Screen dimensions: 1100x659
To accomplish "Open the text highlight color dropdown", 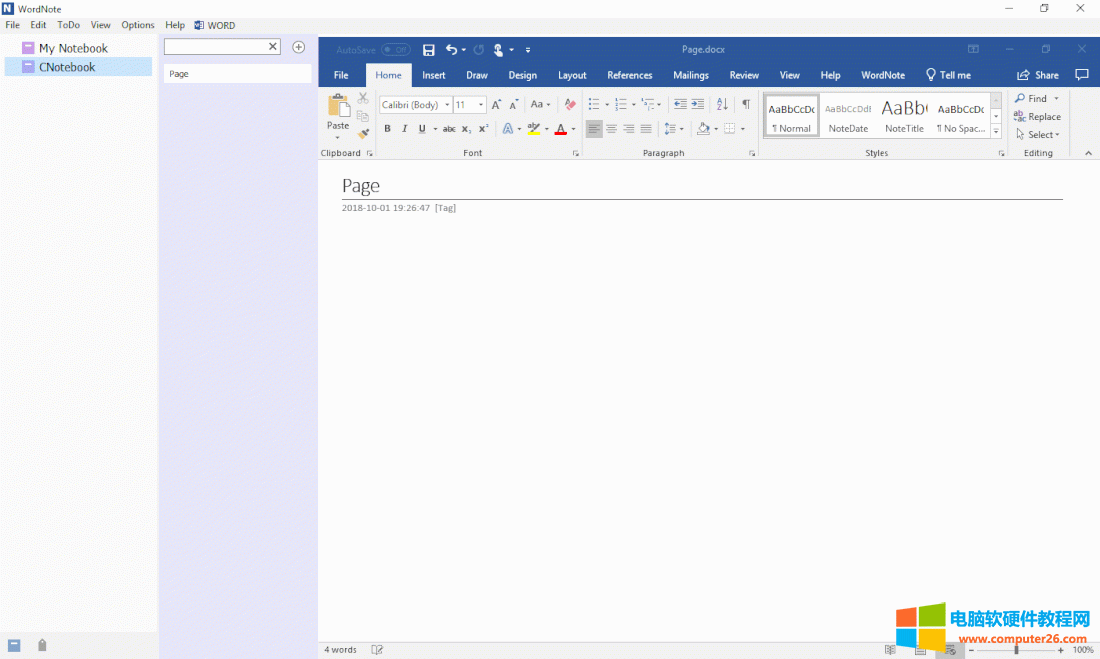I will (545, 128).
